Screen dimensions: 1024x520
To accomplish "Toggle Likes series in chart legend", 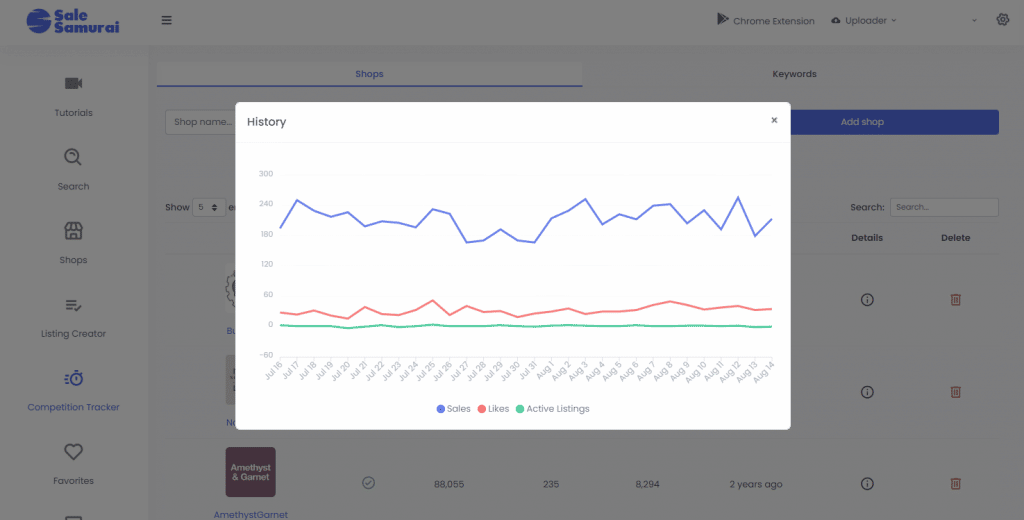I will click(493, 409).
